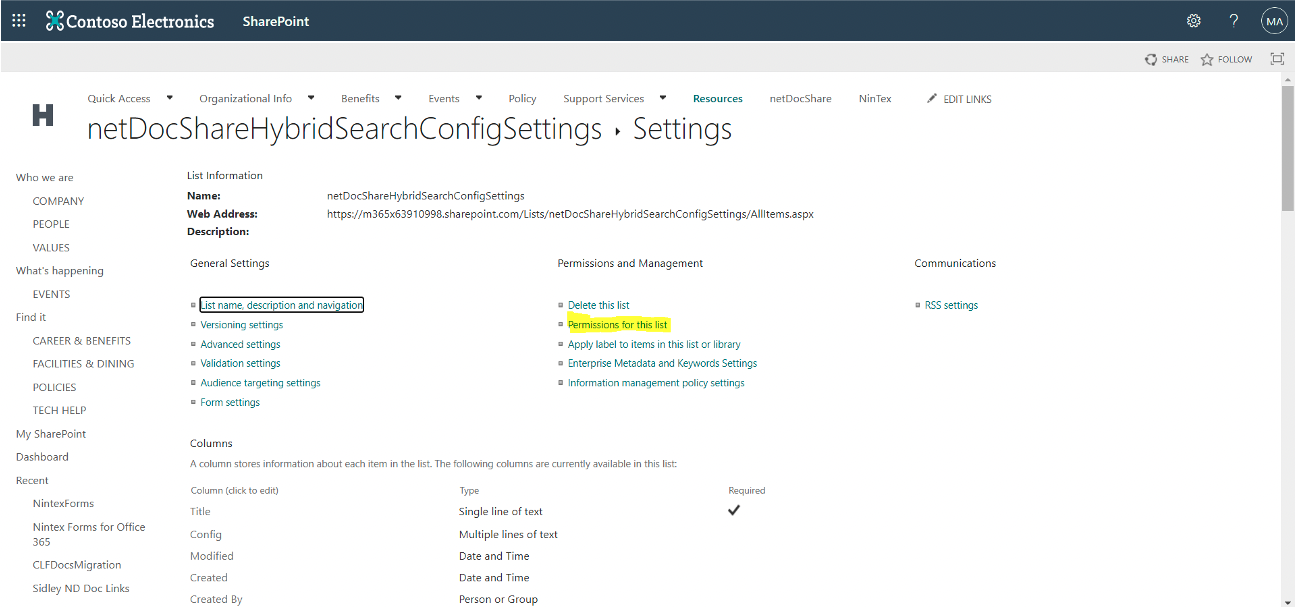Open the netDocShare navigation item
This screenshot has width=1296, height=607.
pyautogui.click(x=800, y=99)
